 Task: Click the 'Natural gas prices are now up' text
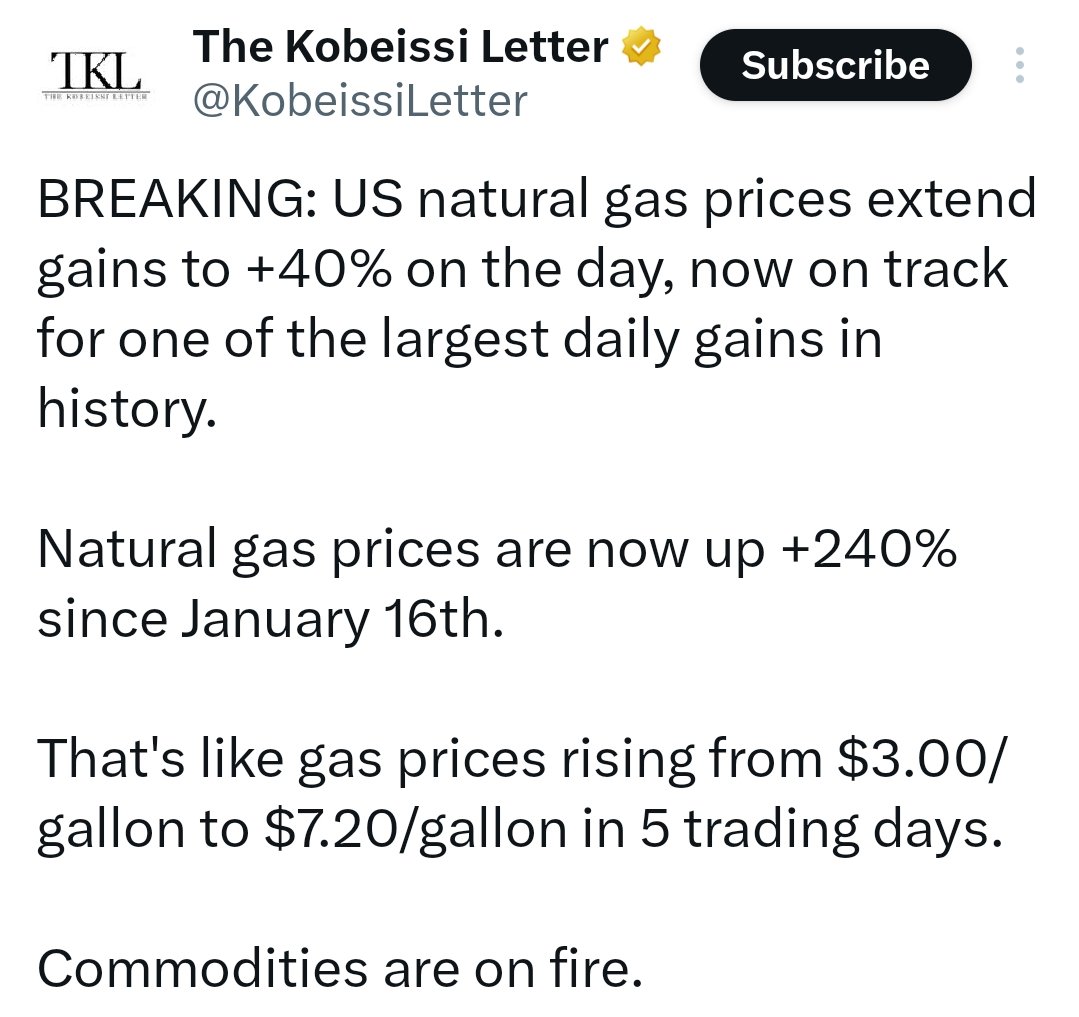399,551
